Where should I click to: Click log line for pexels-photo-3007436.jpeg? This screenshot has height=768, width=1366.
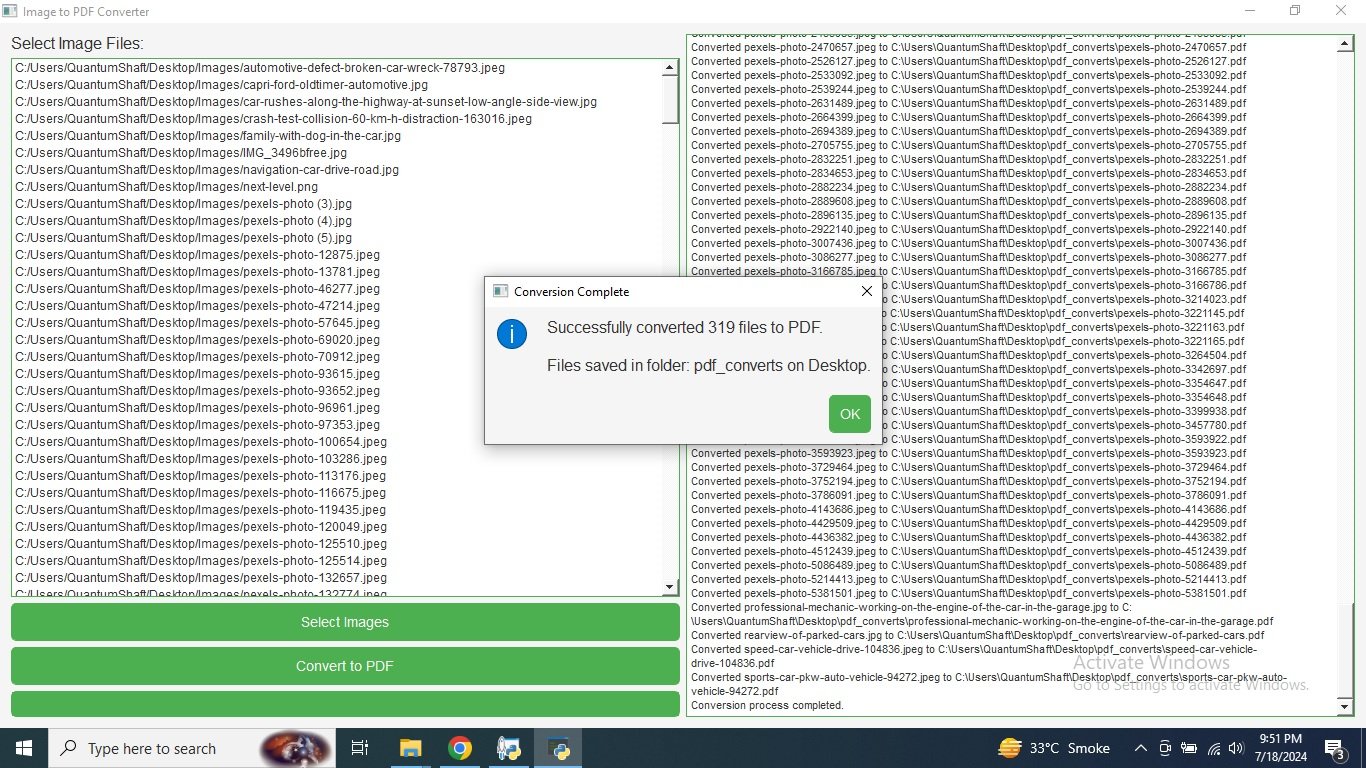[969, 243]
